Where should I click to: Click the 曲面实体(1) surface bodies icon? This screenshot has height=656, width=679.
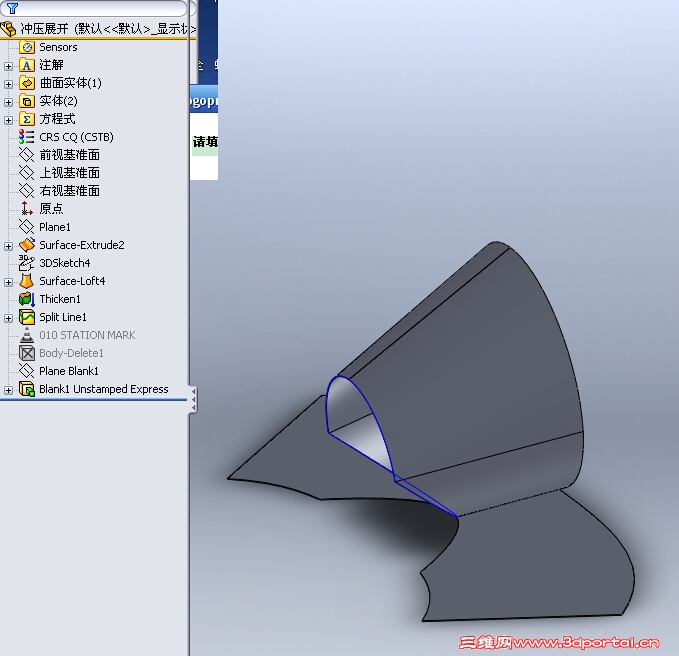coord(27,83)
